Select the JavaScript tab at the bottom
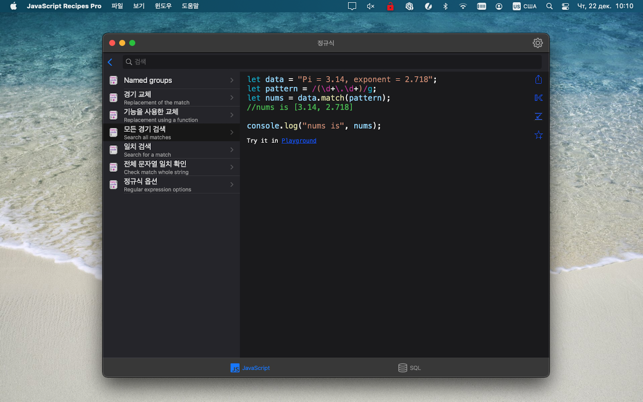Viewport: 643px width, 402px height. pos(250,368)
